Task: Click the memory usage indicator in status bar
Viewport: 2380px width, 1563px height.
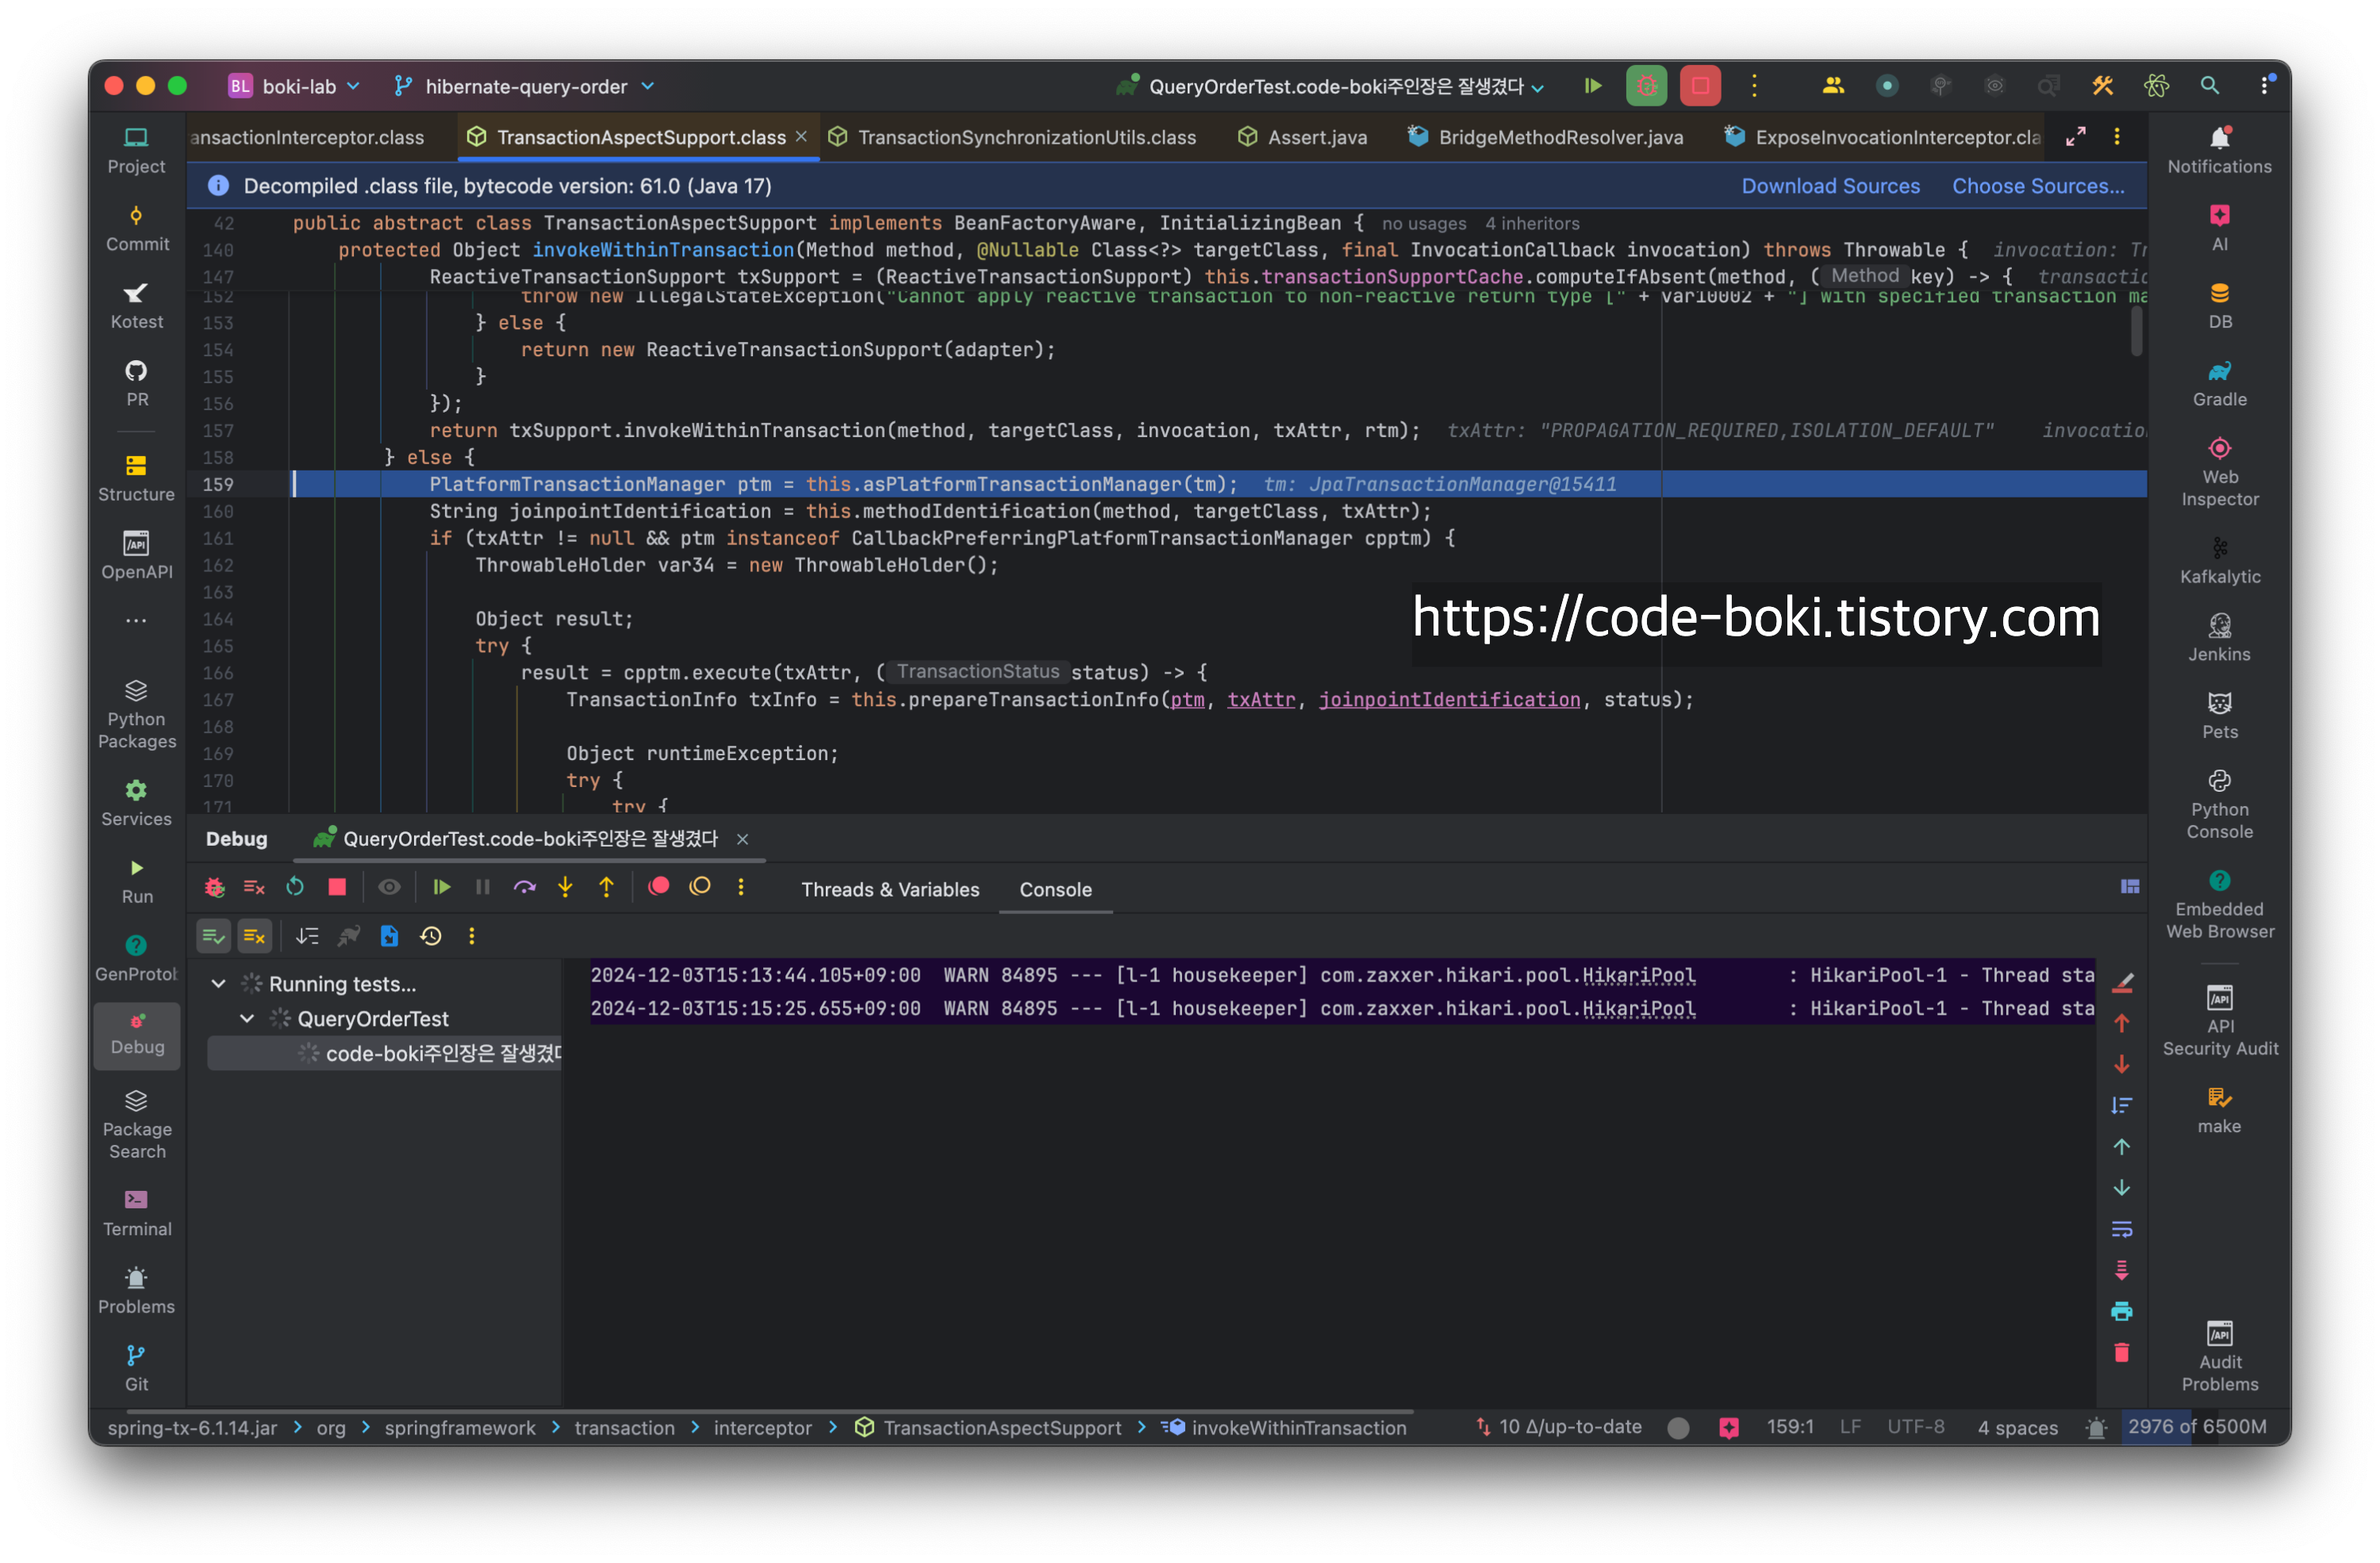Action: (2197, 1427)
